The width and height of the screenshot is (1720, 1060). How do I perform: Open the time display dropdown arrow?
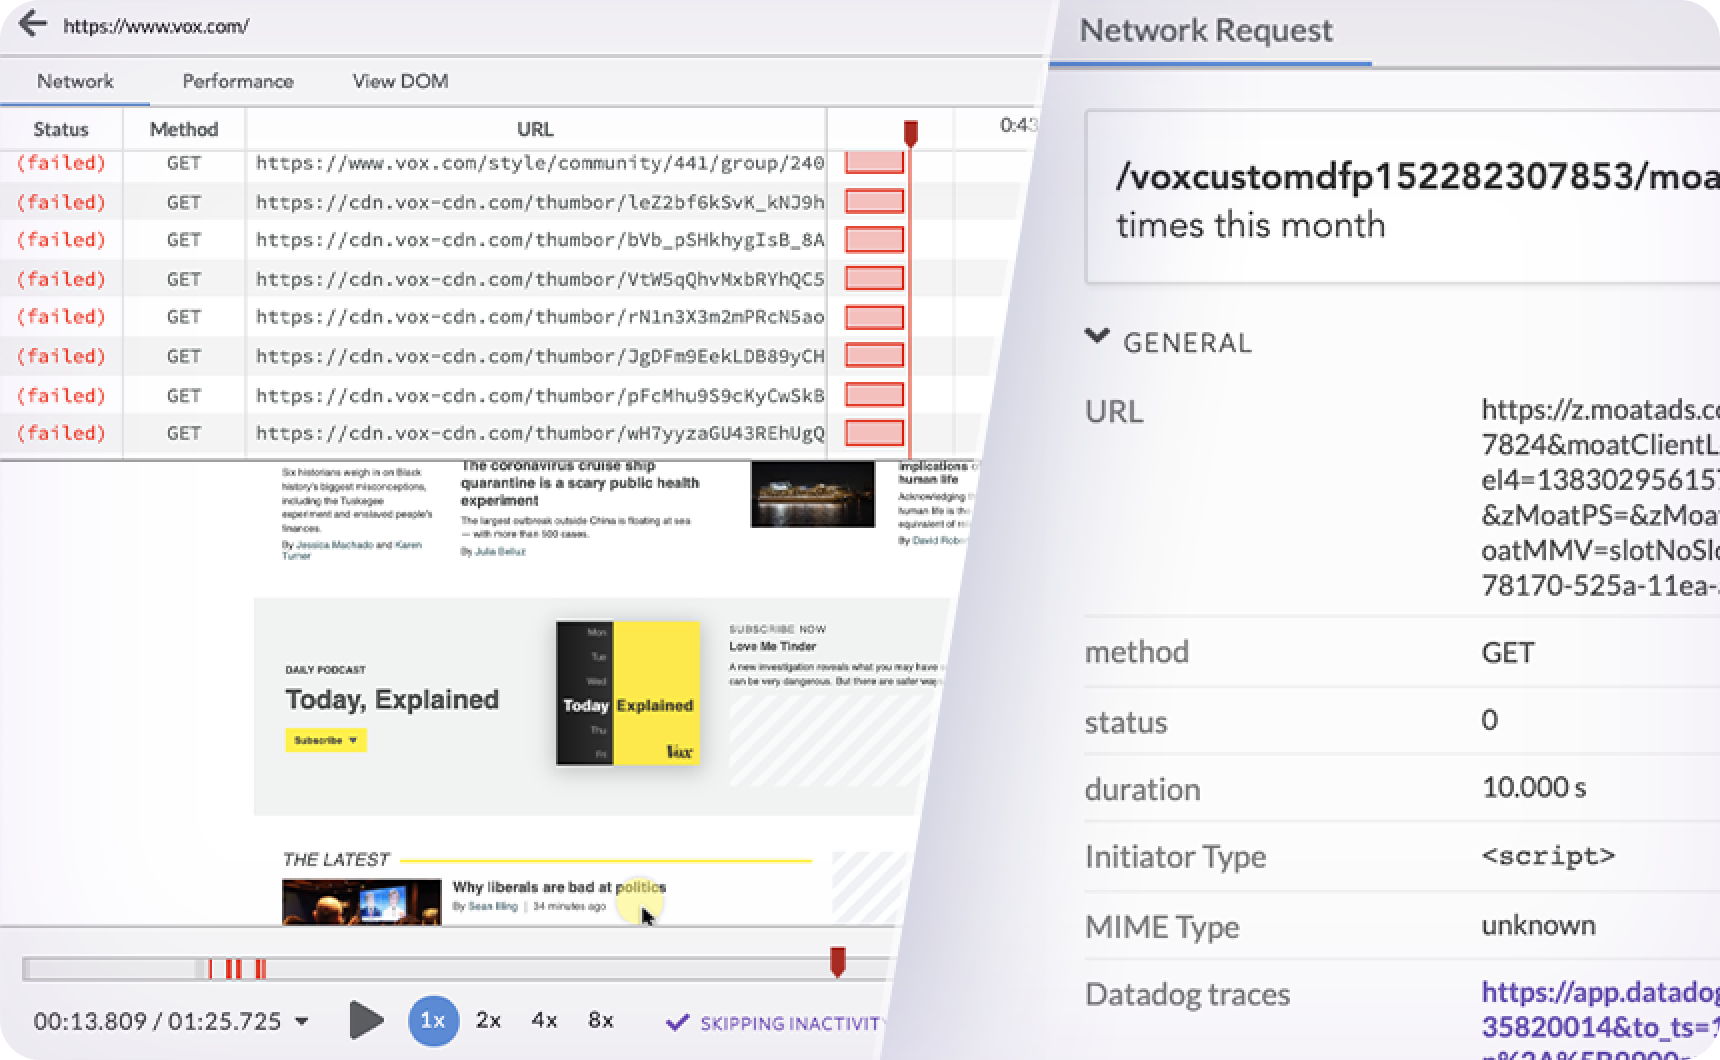coord(301,1022)
